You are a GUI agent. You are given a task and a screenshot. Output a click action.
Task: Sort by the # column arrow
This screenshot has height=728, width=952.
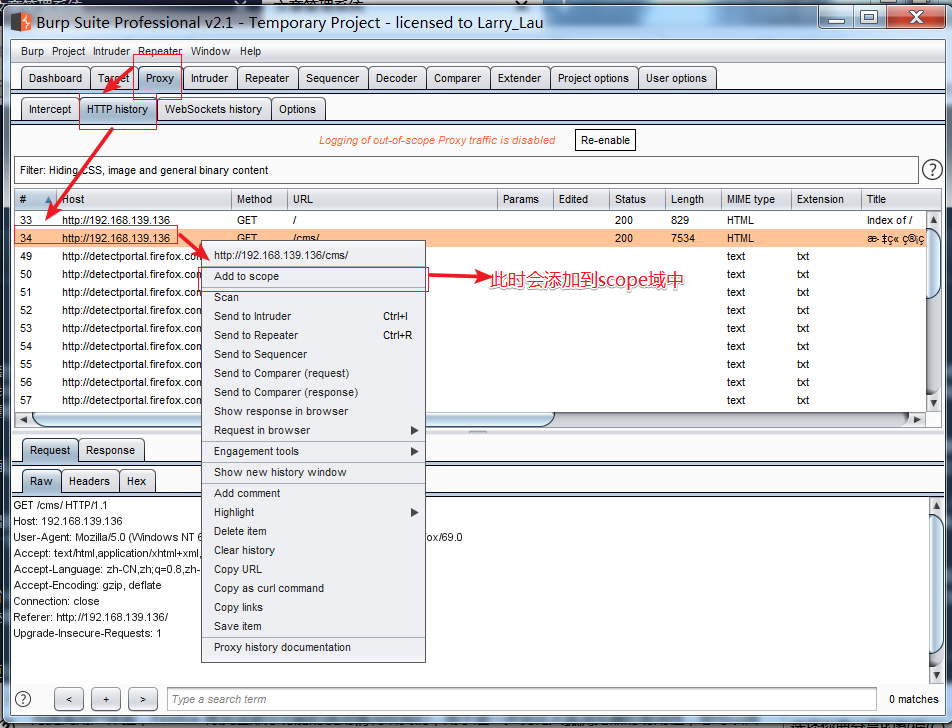[48, 199]
